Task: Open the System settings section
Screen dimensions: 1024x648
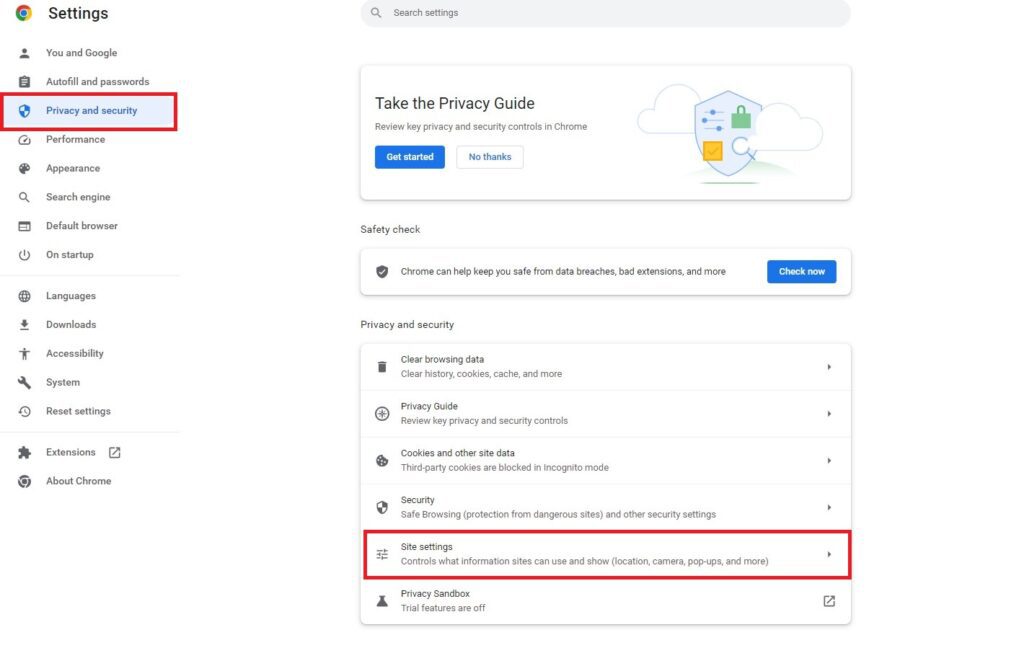Action: pos(63,382)
